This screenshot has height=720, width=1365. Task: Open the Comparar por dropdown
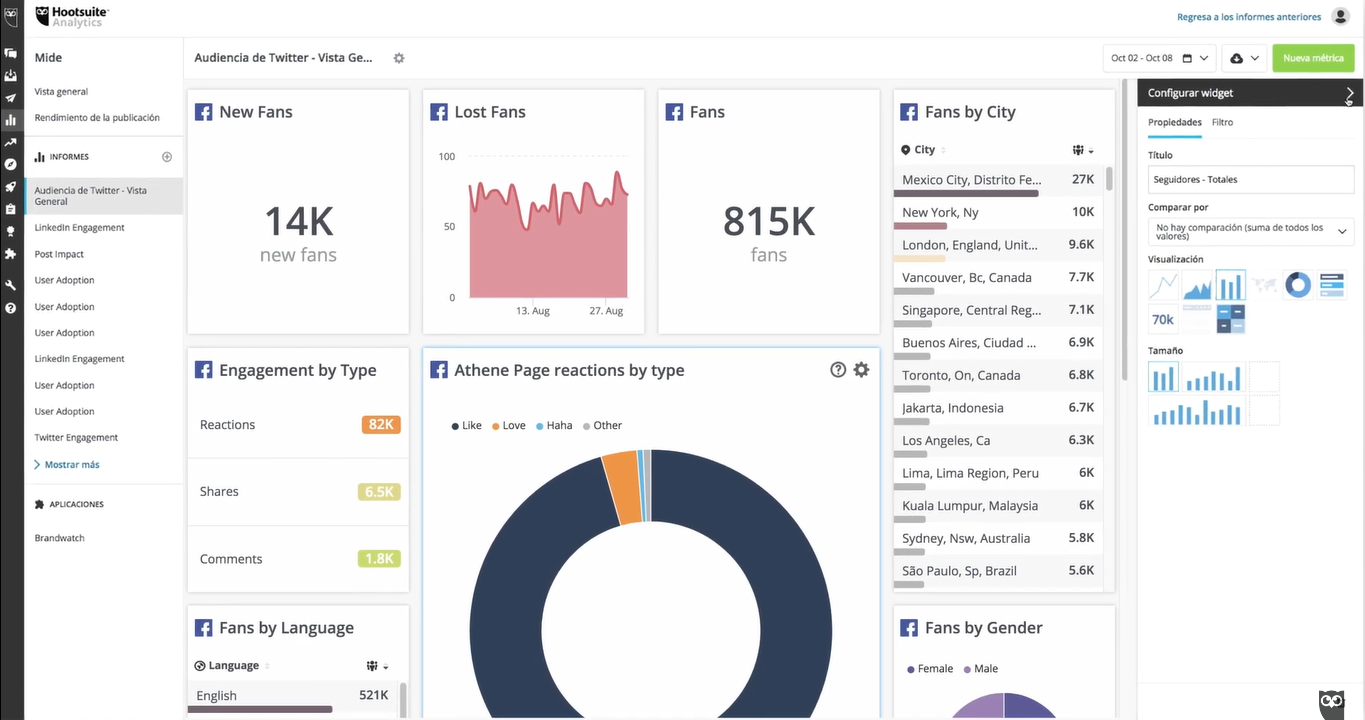tap(1250, 231)
